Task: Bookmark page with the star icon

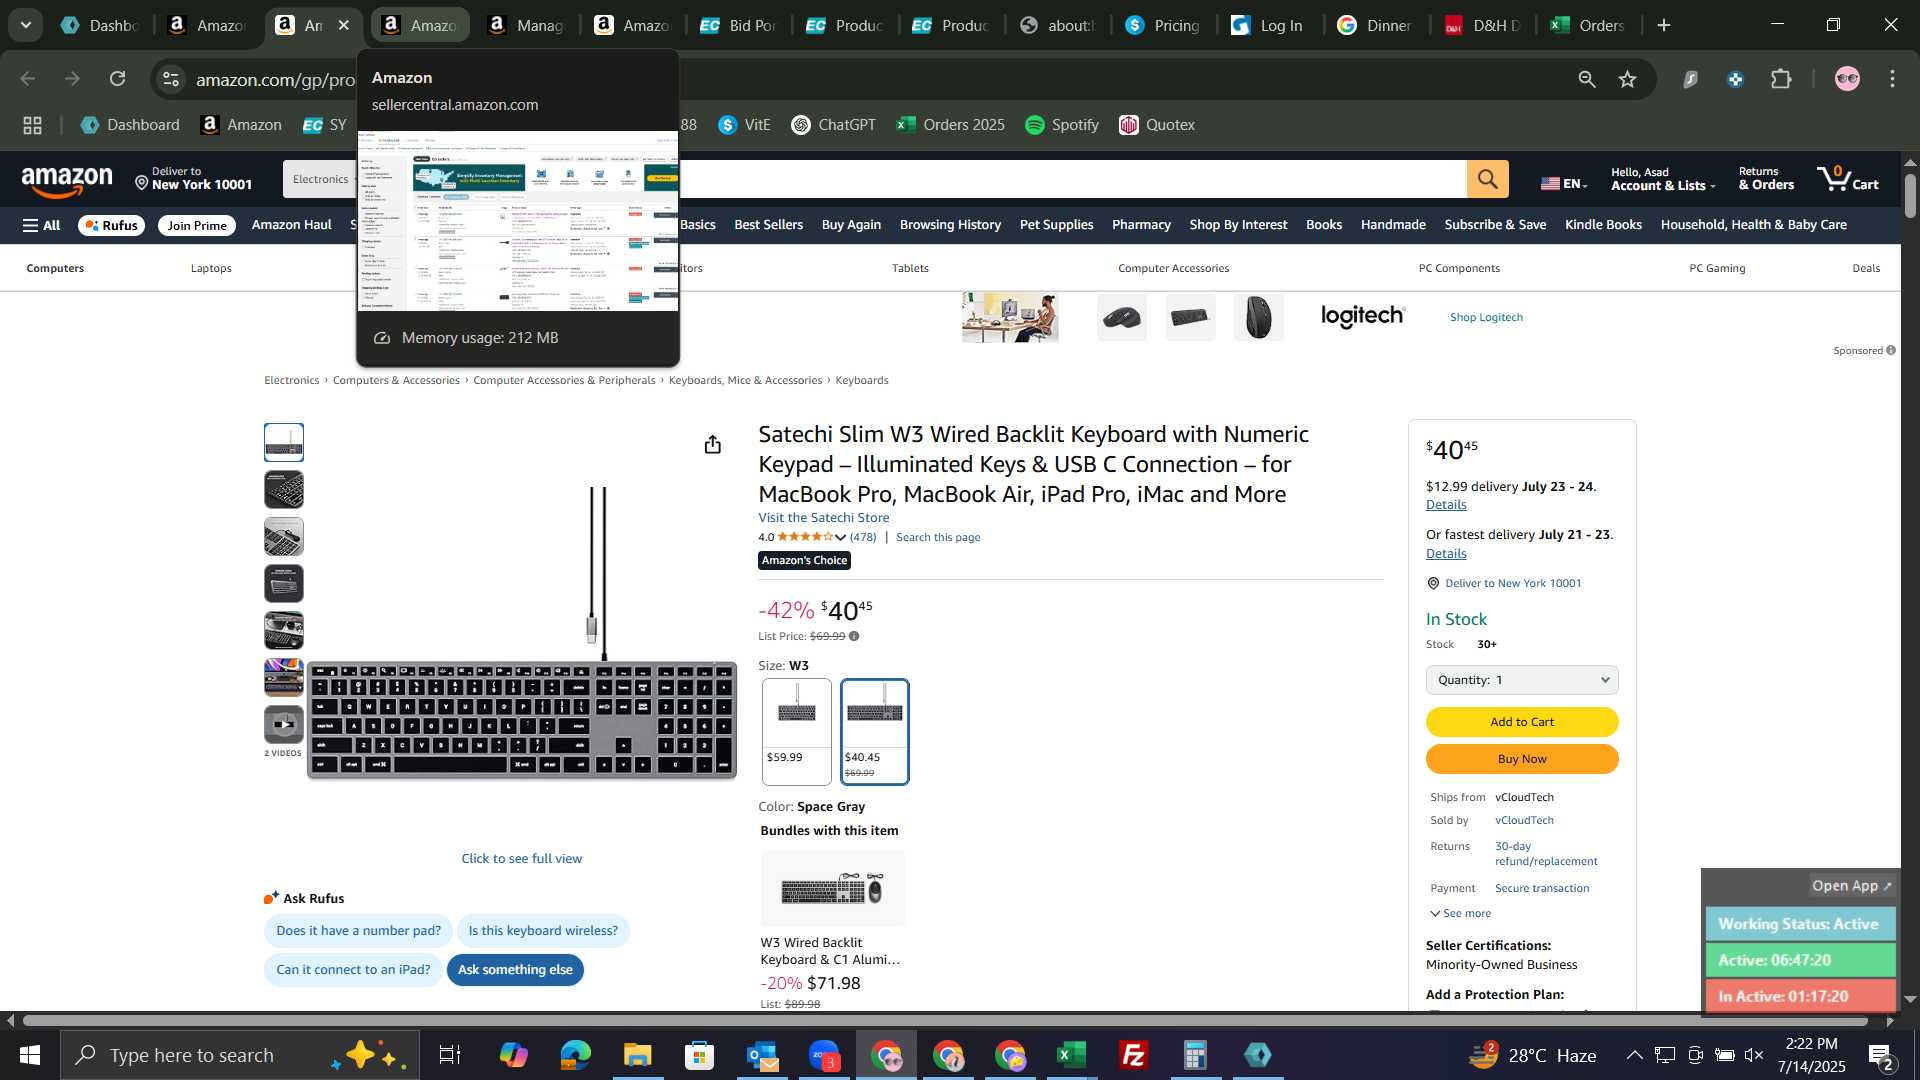Action: [x=1628, y=79]
